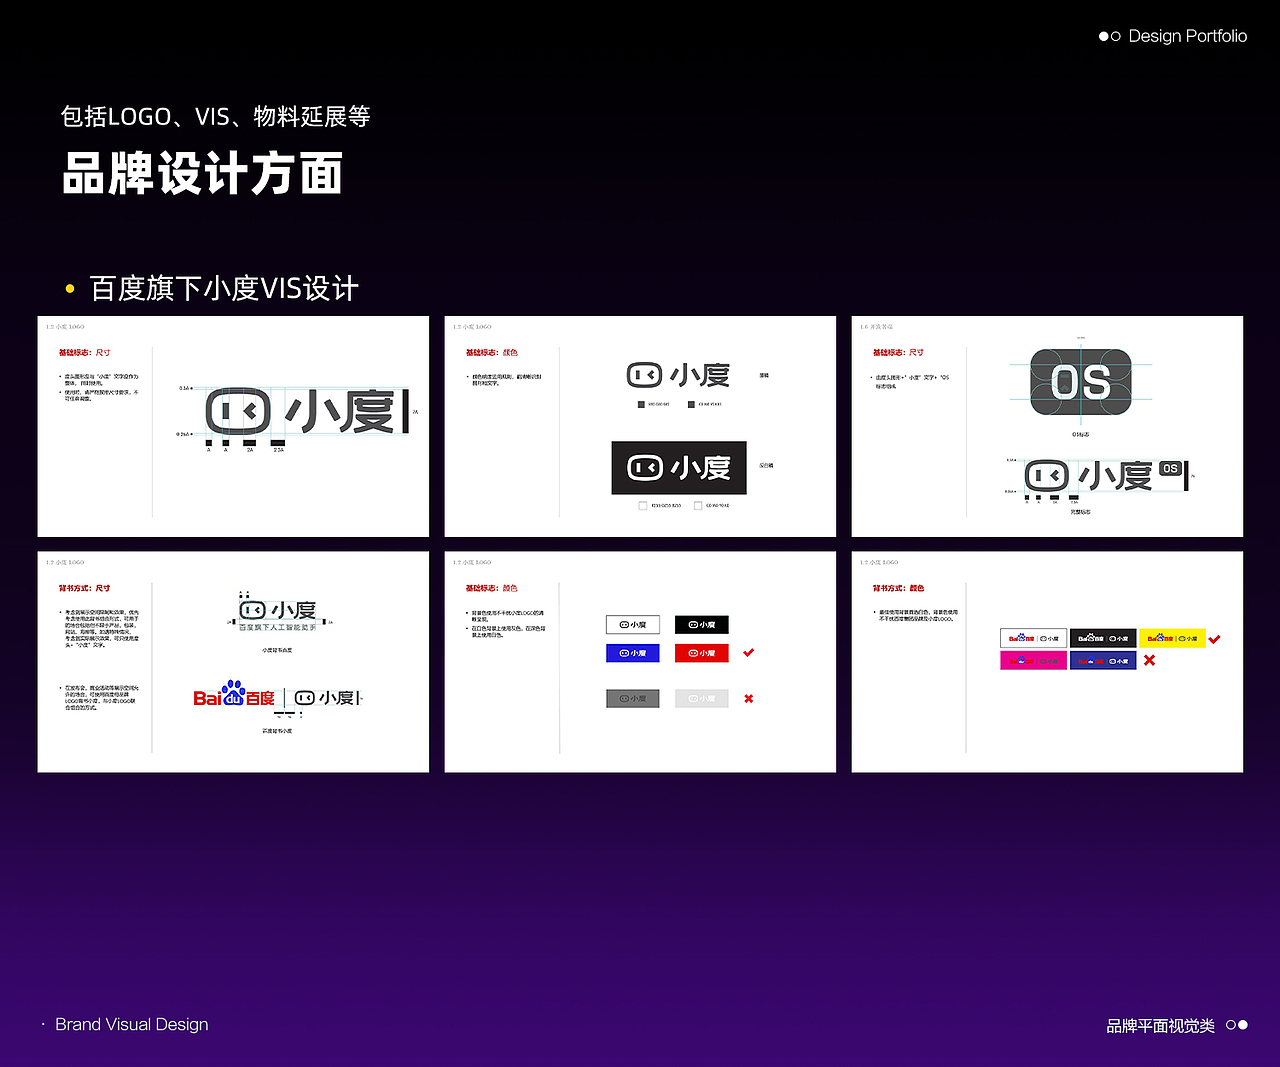This screenshot has height=1067, width=1280.
Task: Click the heading 品牌设计方面
Action: click(203, 173)
